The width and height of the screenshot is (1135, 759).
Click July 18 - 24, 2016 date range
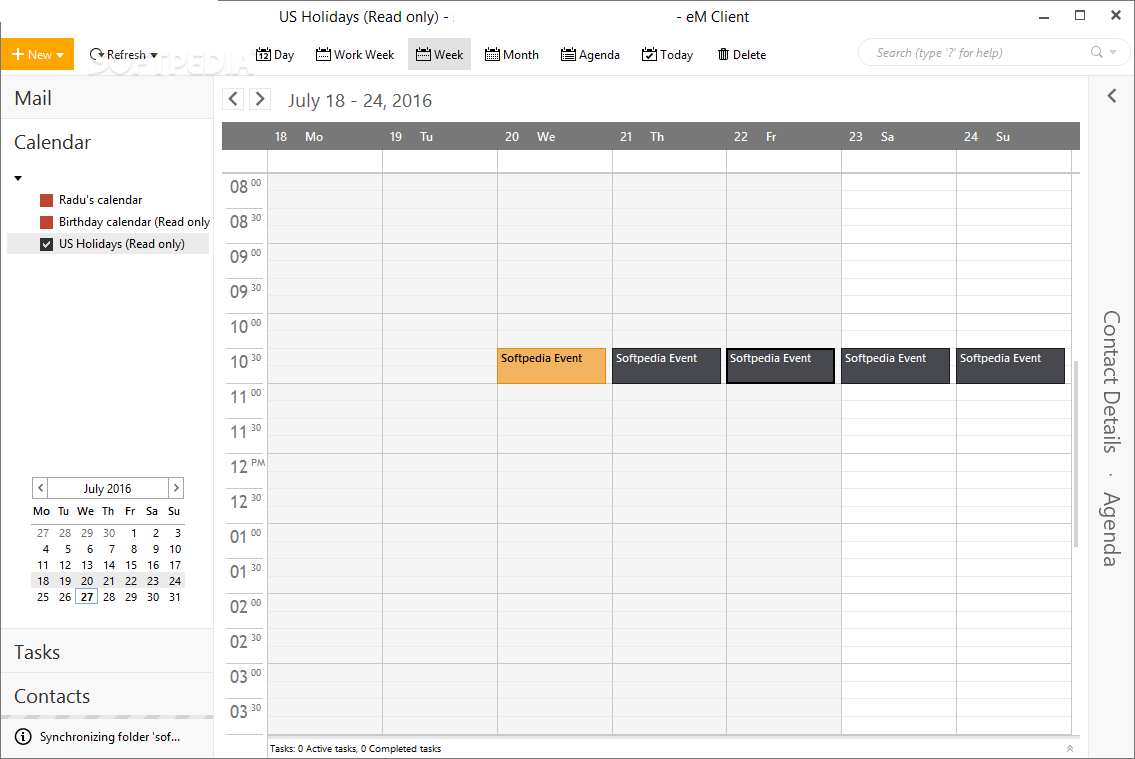360,101
